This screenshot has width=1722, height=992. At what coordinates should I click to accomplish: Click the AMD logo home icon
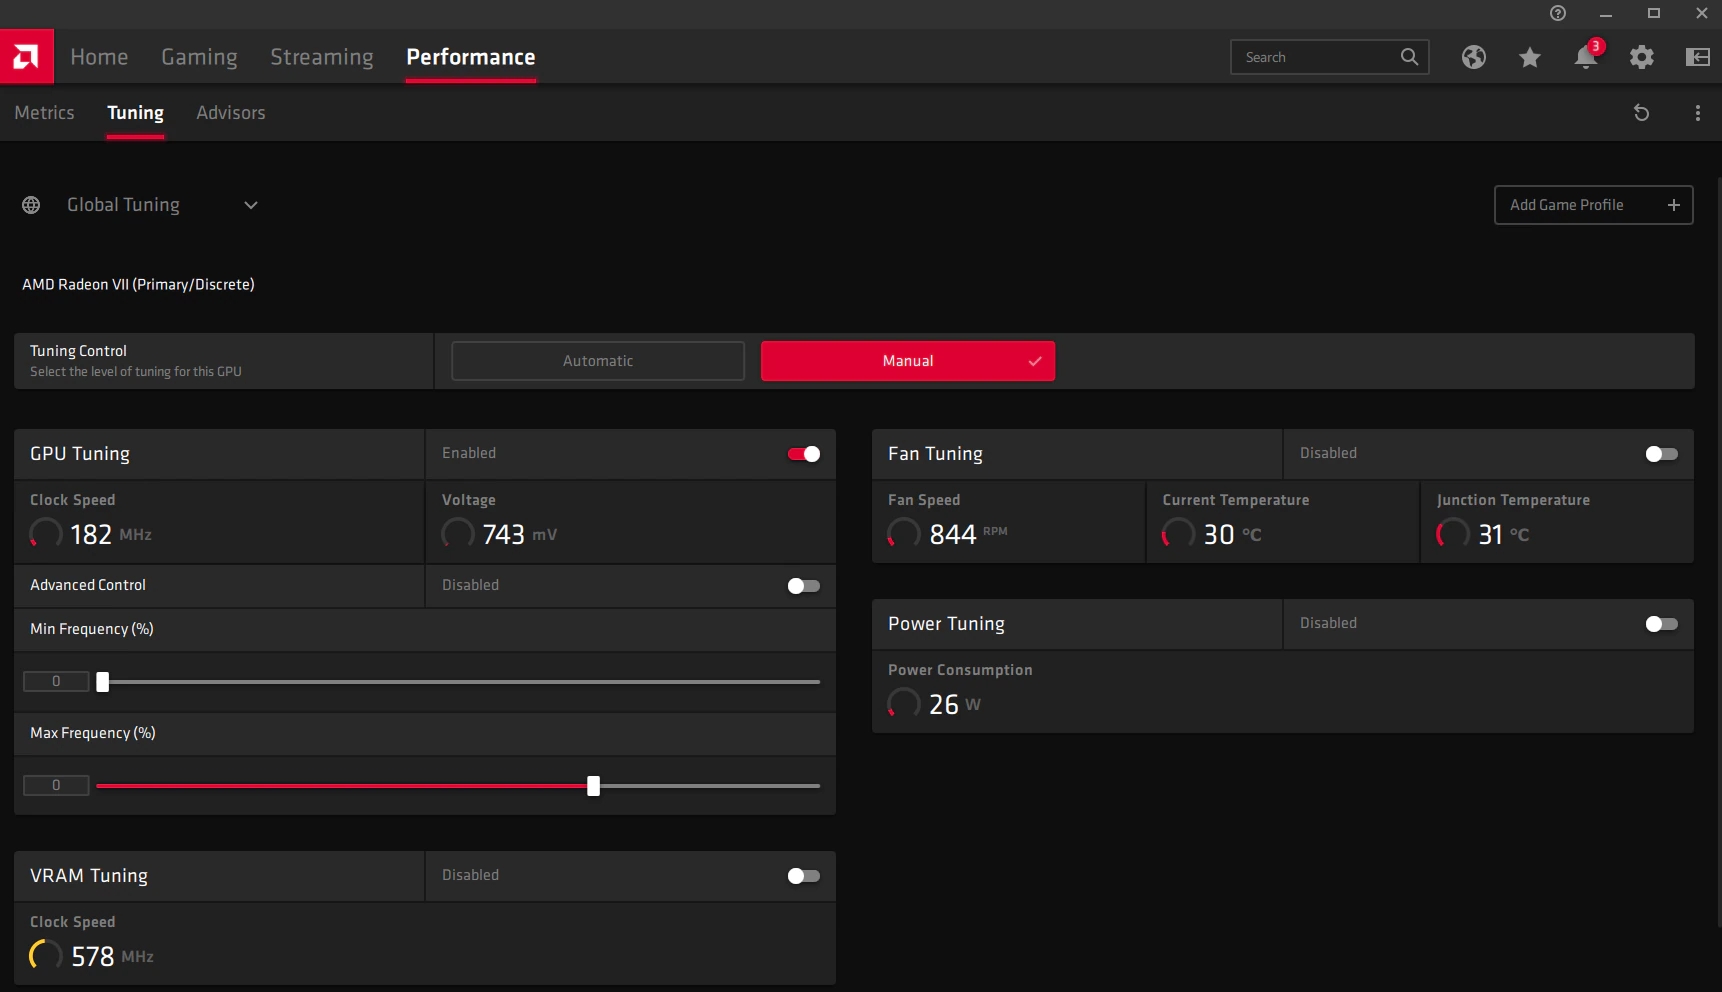pyautogui.click(x=27, y=57)
